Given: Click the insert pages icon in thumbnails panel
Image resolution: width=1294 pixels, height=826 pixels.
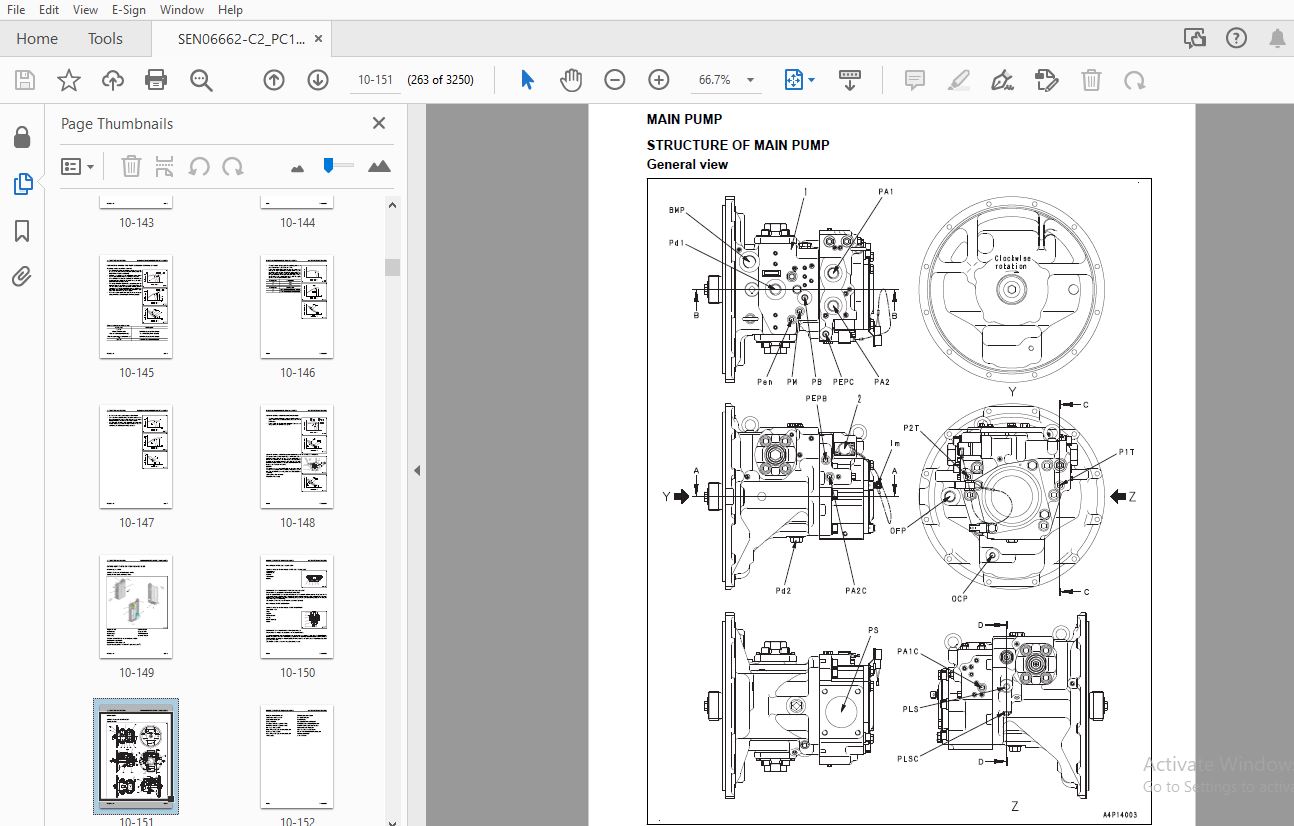Looking at the screenshot, I should pyautogui.click(x=165, y=166).
